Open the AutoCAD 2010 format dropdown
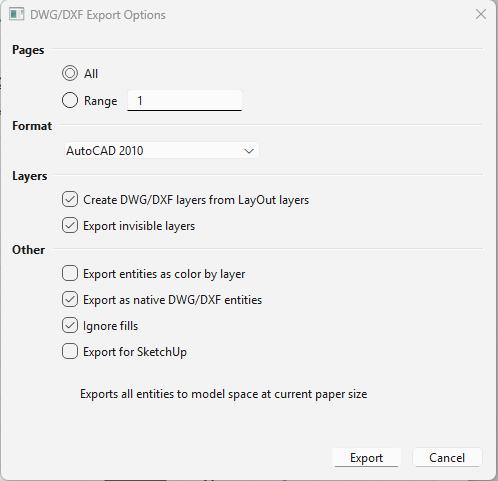 coord(161,151)
